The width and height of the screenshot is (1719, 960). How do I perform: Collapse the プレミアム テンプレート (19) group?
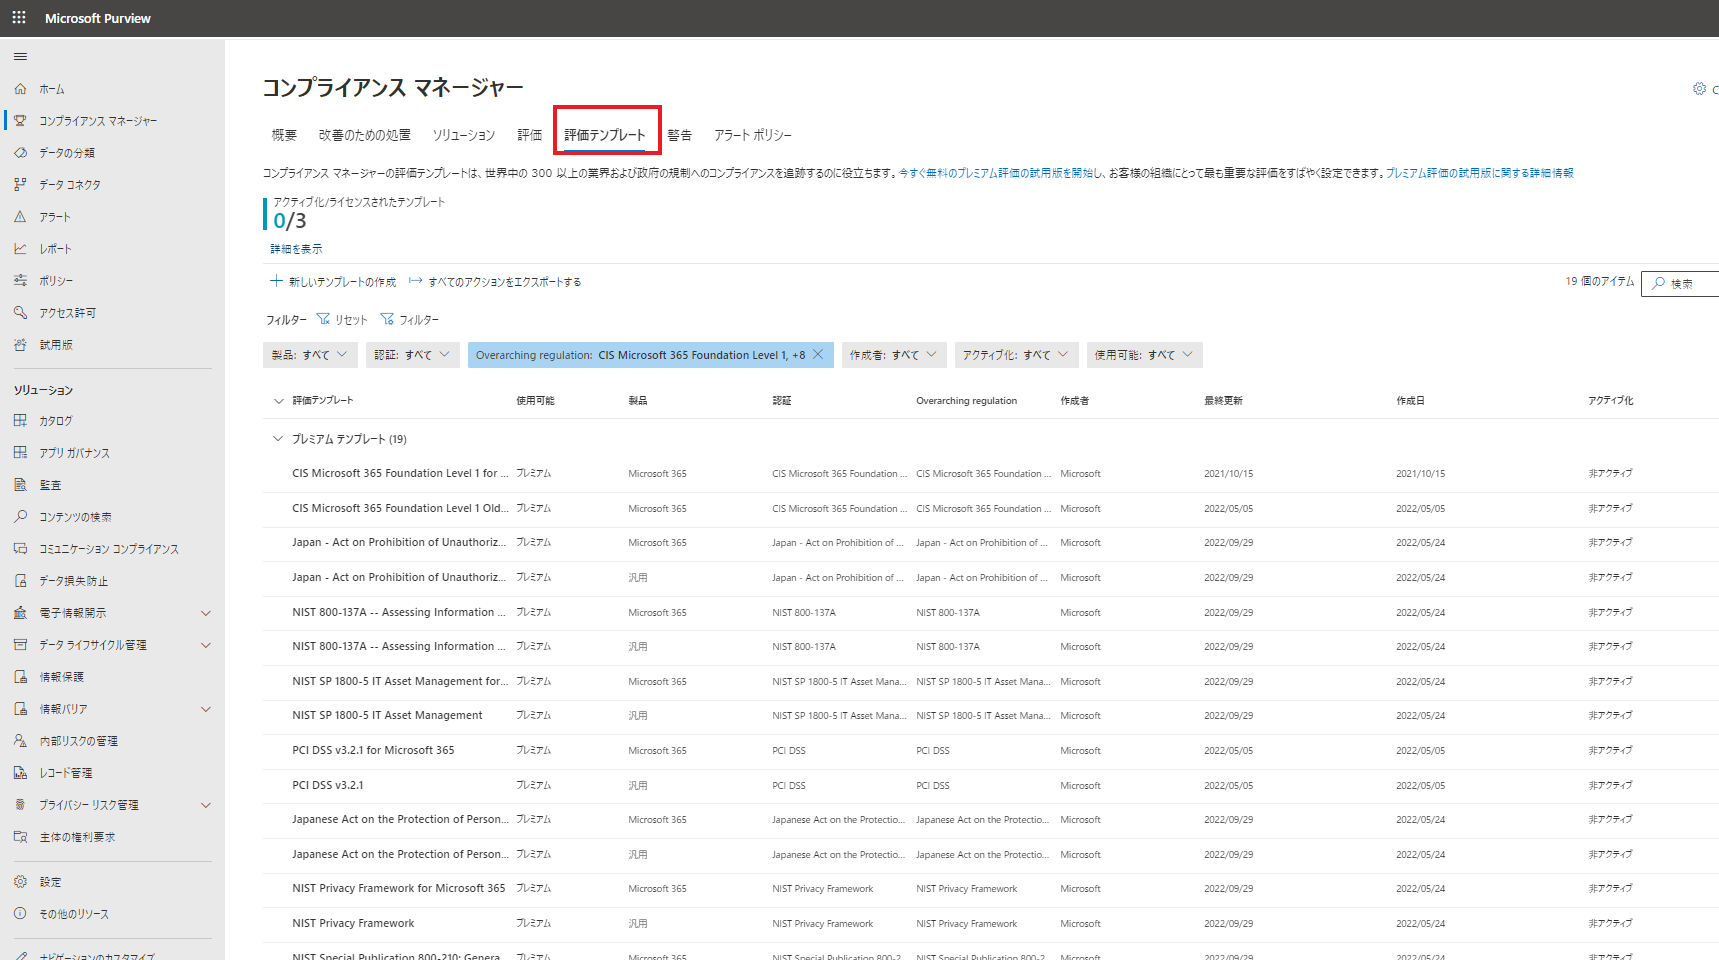pyautogui.click(x=278, y=439)
